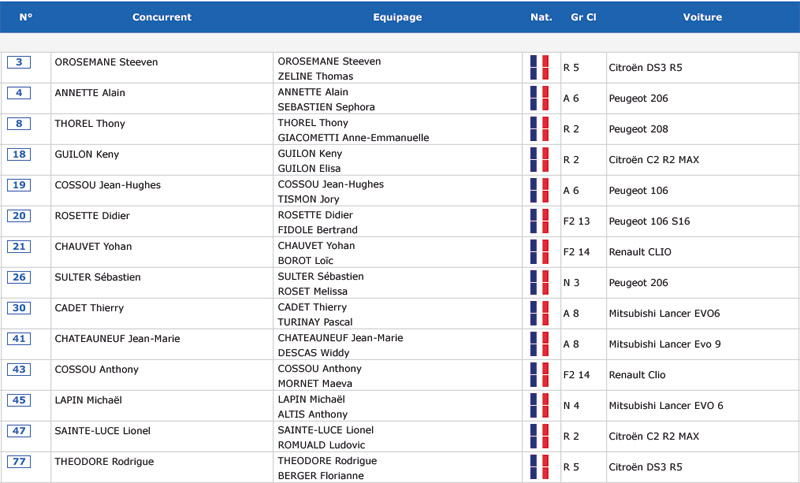Open entry number 18 box
The width and height of the screenshot is (800, 483).
click(x=19, y=155)
